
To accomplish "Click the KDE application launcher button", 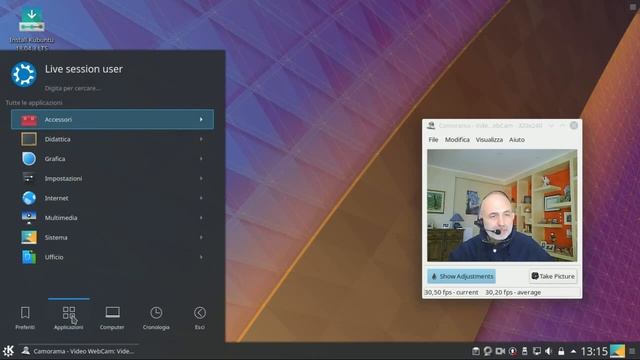I will pyautogui.click(x=8, y=351).
